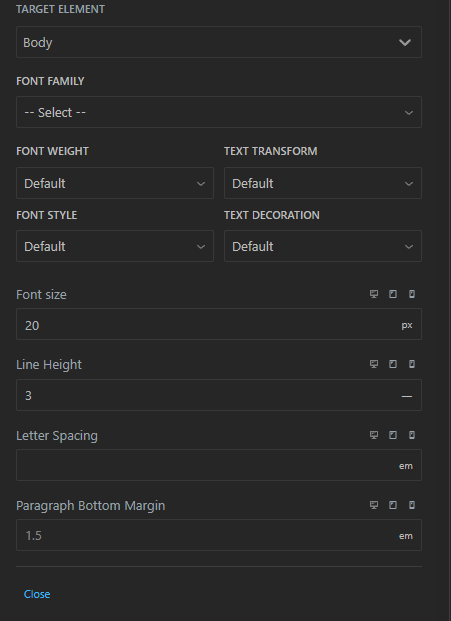
Task: Select desktop device icon for Font size
Action: [374, 294]
